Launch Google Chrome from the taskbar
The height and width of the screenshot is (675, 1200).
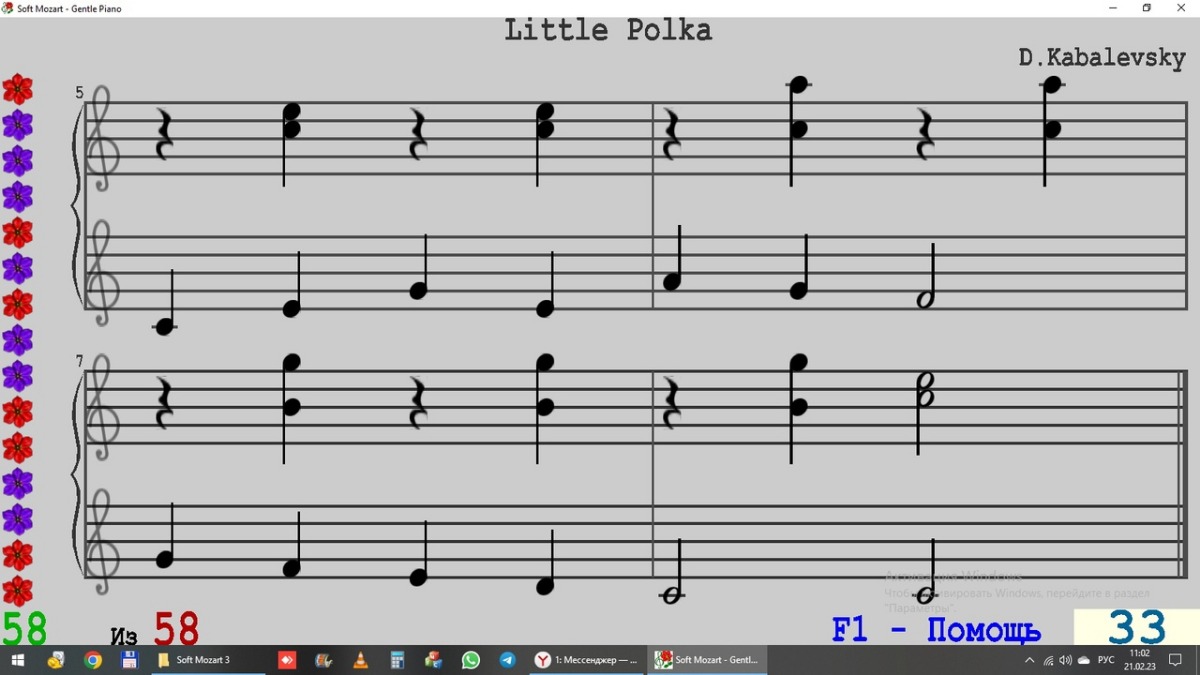click(92, 660)
